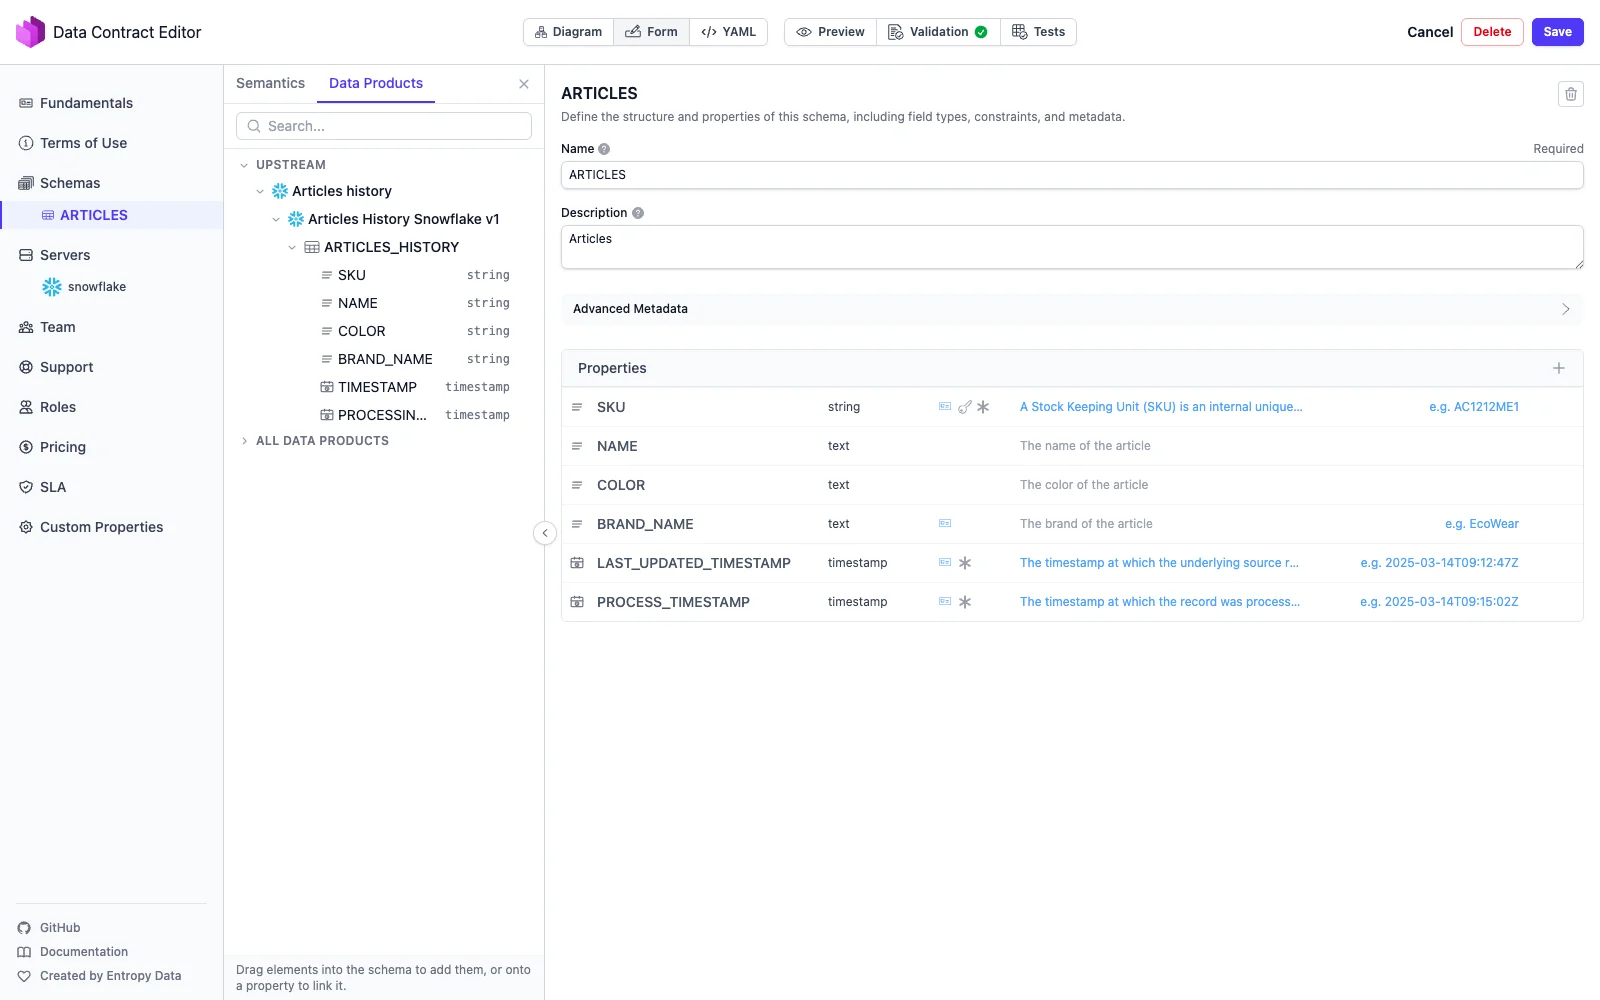Expand the Advanced Metadata section
This screenshot has width=1600, height=1000.
tap(1072, 309)
